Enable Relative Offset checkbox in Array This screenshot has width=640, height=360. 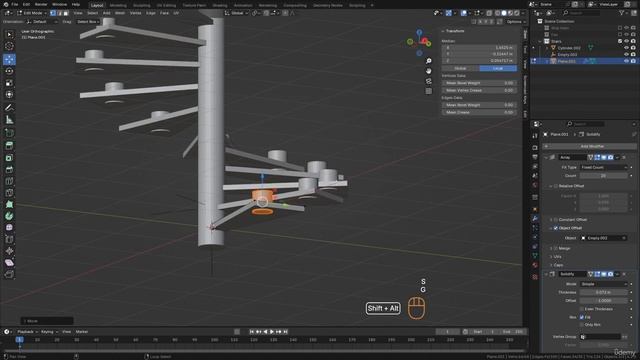point(556,186)
